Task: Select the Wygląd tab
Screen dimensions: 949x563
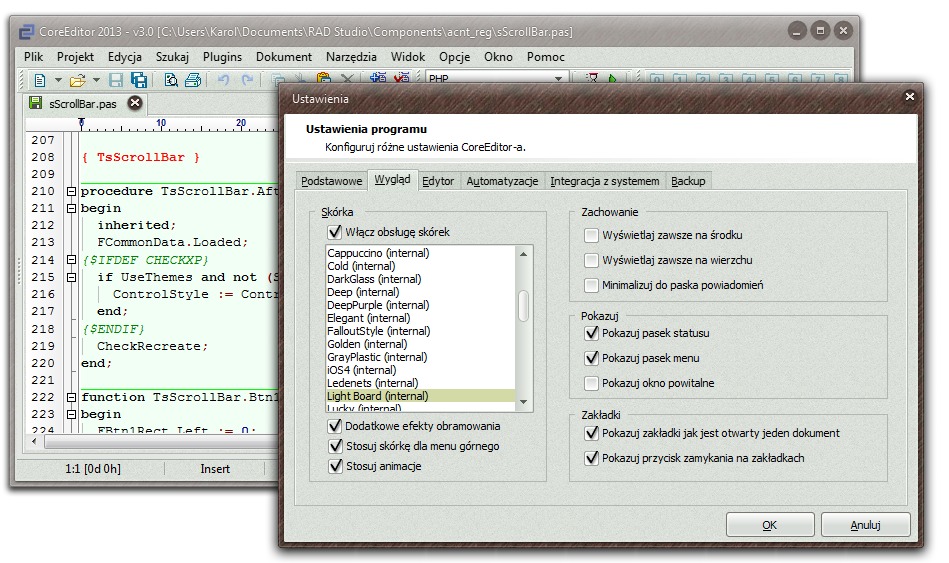Action: click(x=392, y=179)
